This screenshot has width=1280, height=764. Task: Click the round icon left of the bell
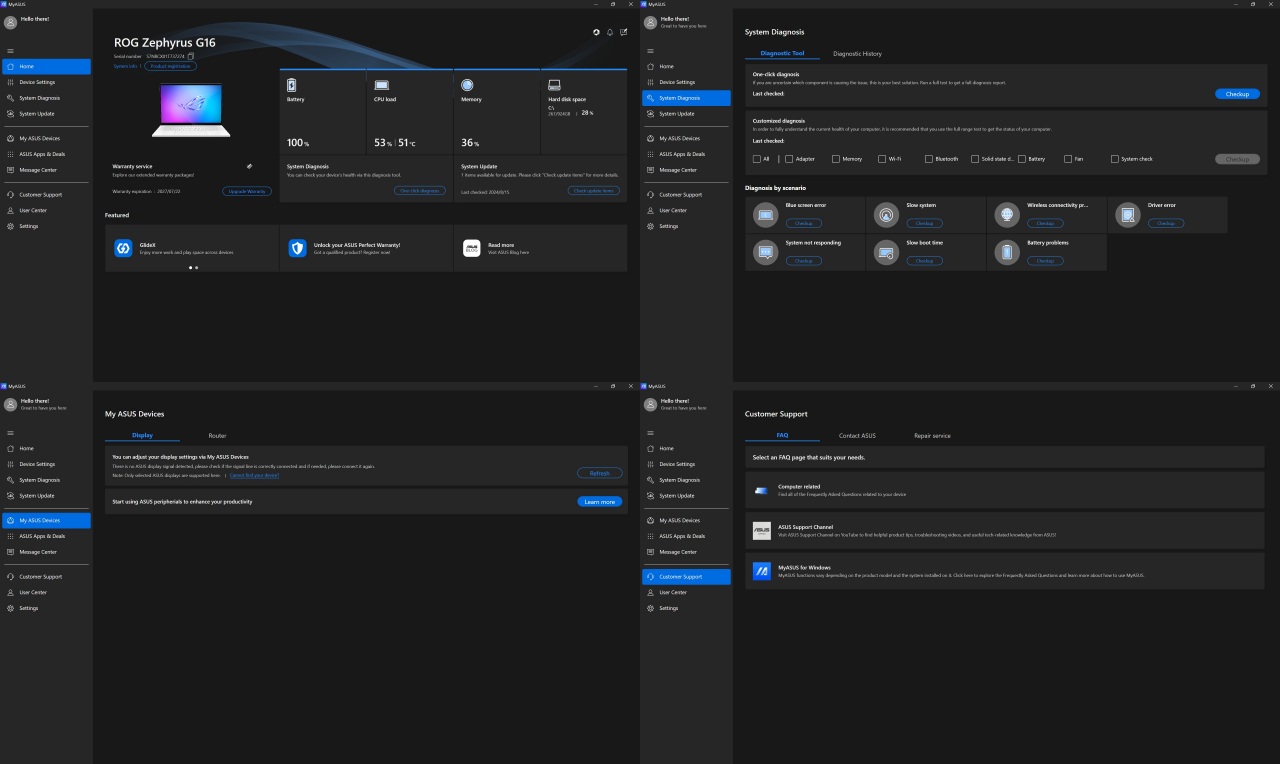596,32
